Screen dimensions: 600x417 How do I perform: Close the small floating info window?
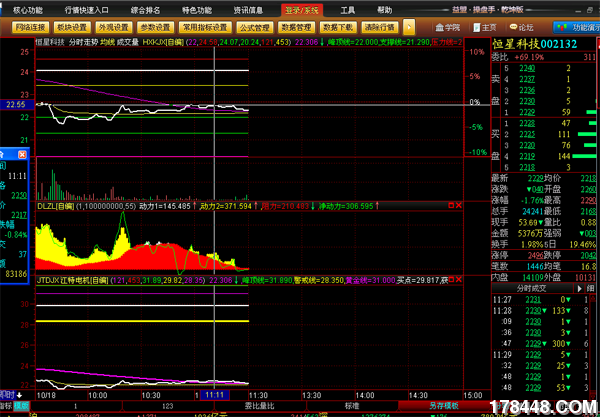[x=22, y=155]
